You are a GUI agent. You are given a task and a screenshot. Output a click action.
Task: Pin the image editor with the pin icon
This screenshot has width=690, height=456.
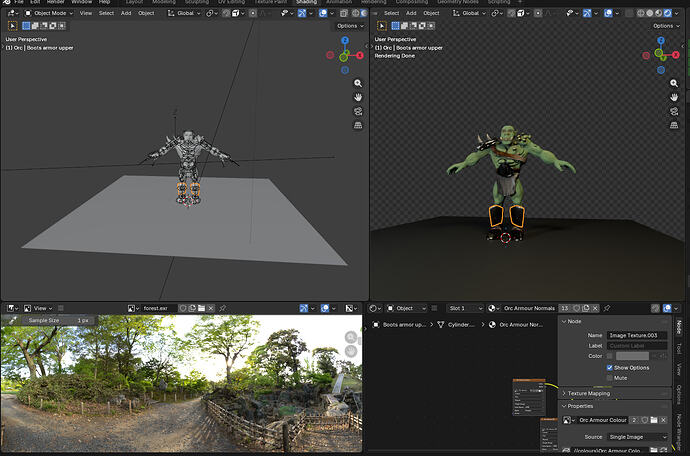(x=223, y=309)
